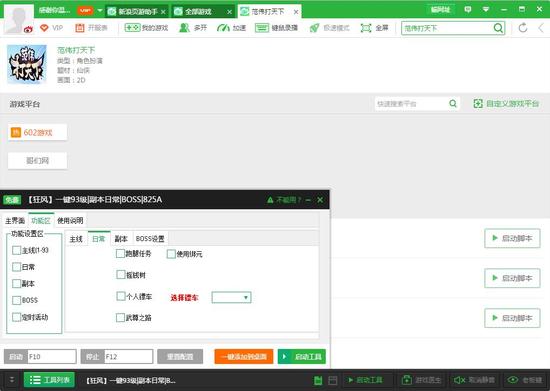Open 我的游戏 gamepad toolbar item
The width and height of the screenshot is (550, 391).
point(146,28)
